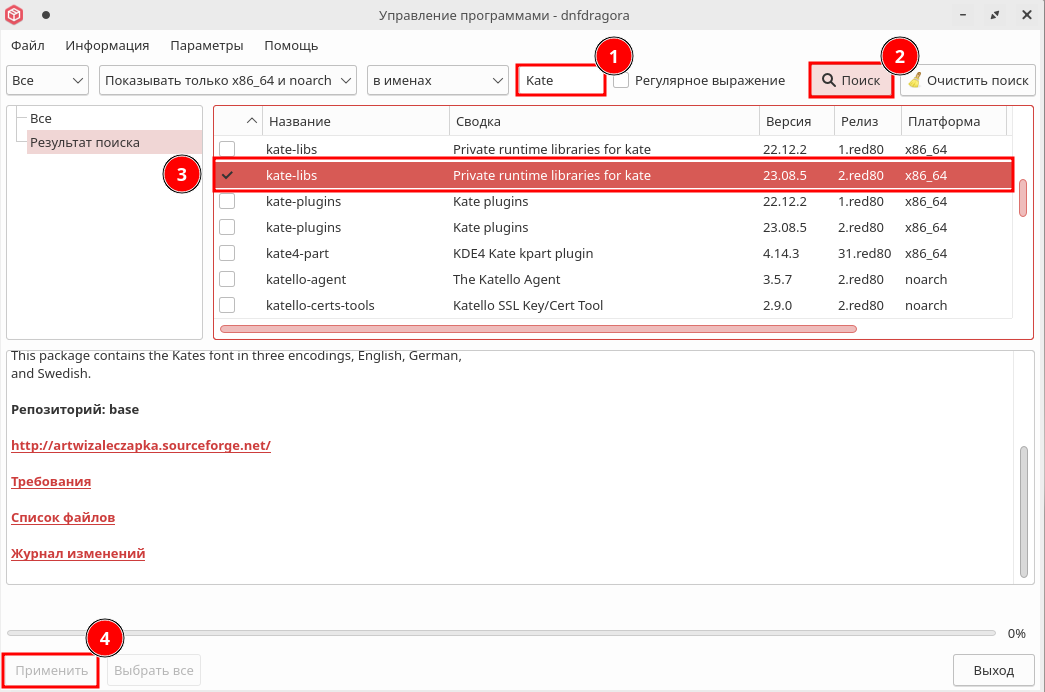
Task: Open the в именах search scope dropdown
Action: point(437,80)
